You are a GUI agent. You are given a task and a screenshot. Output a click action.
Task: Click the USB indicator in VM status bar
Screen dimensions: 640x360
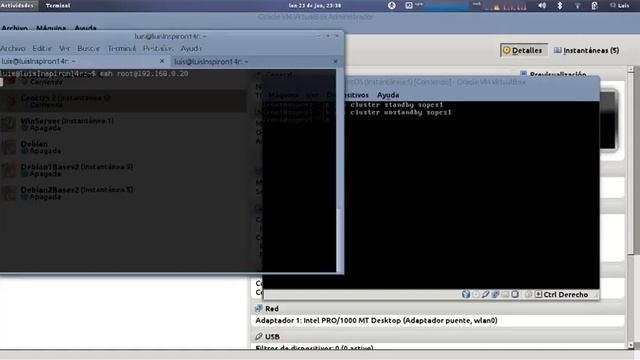(x=485, y=294)
